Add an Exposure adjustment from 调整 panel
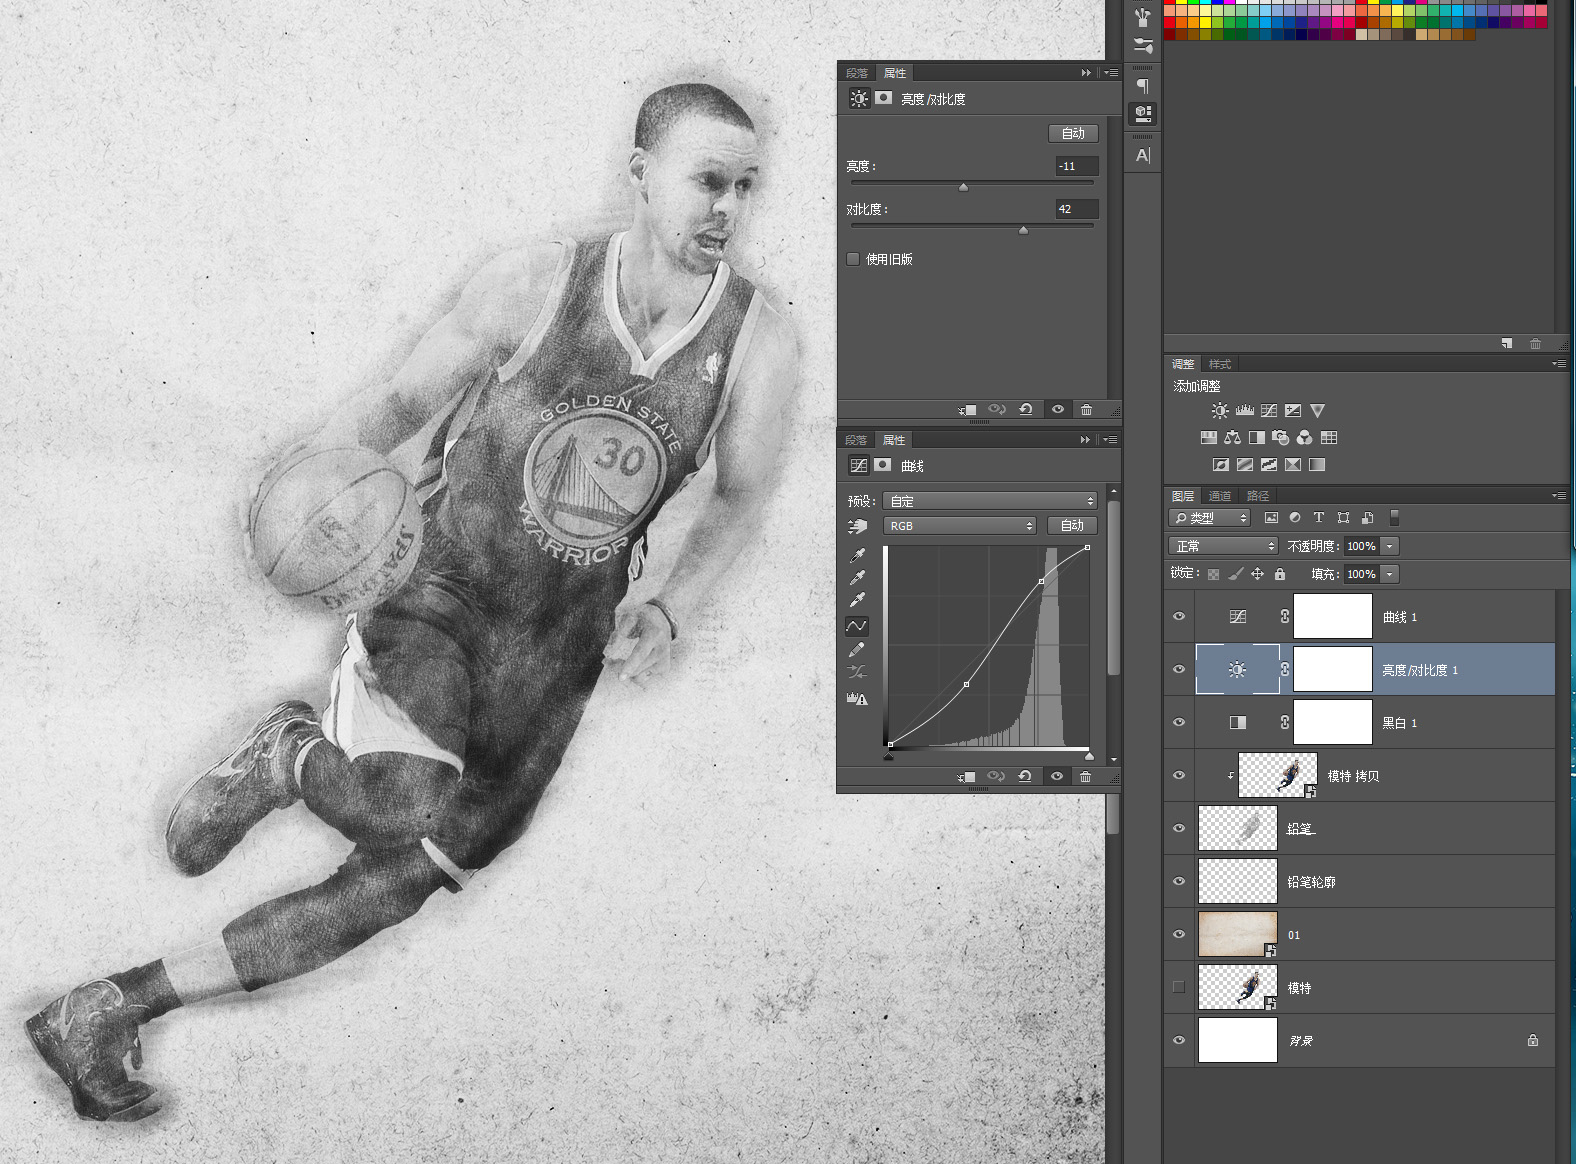 tap(1293, 411)
